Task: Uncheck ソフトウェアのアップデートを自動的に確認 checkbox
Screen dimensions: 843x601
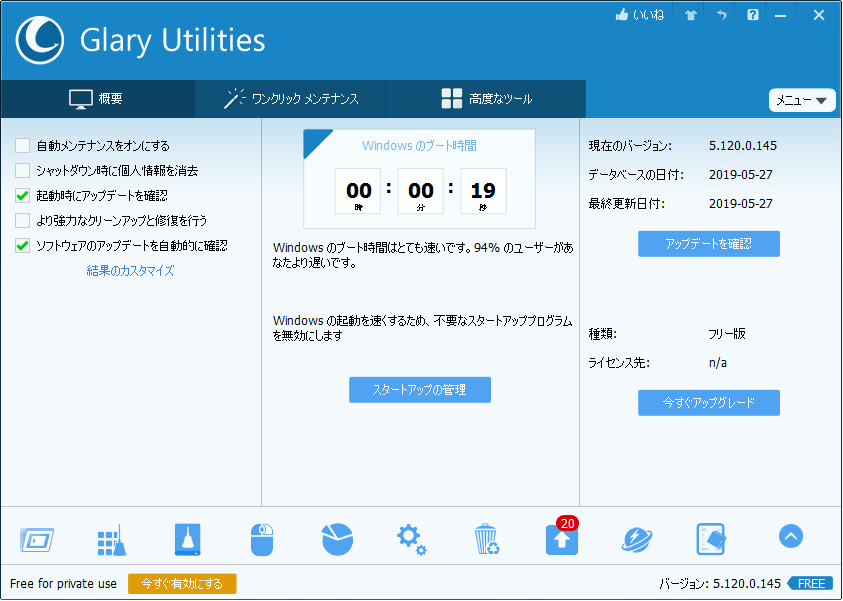Action: click(22, 246)
